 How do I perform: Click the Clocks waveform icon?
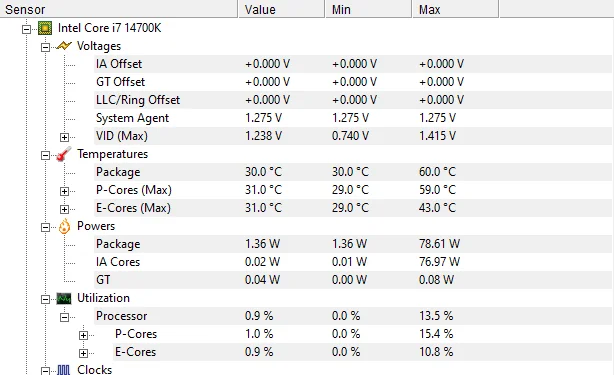(x=64, y=370)
